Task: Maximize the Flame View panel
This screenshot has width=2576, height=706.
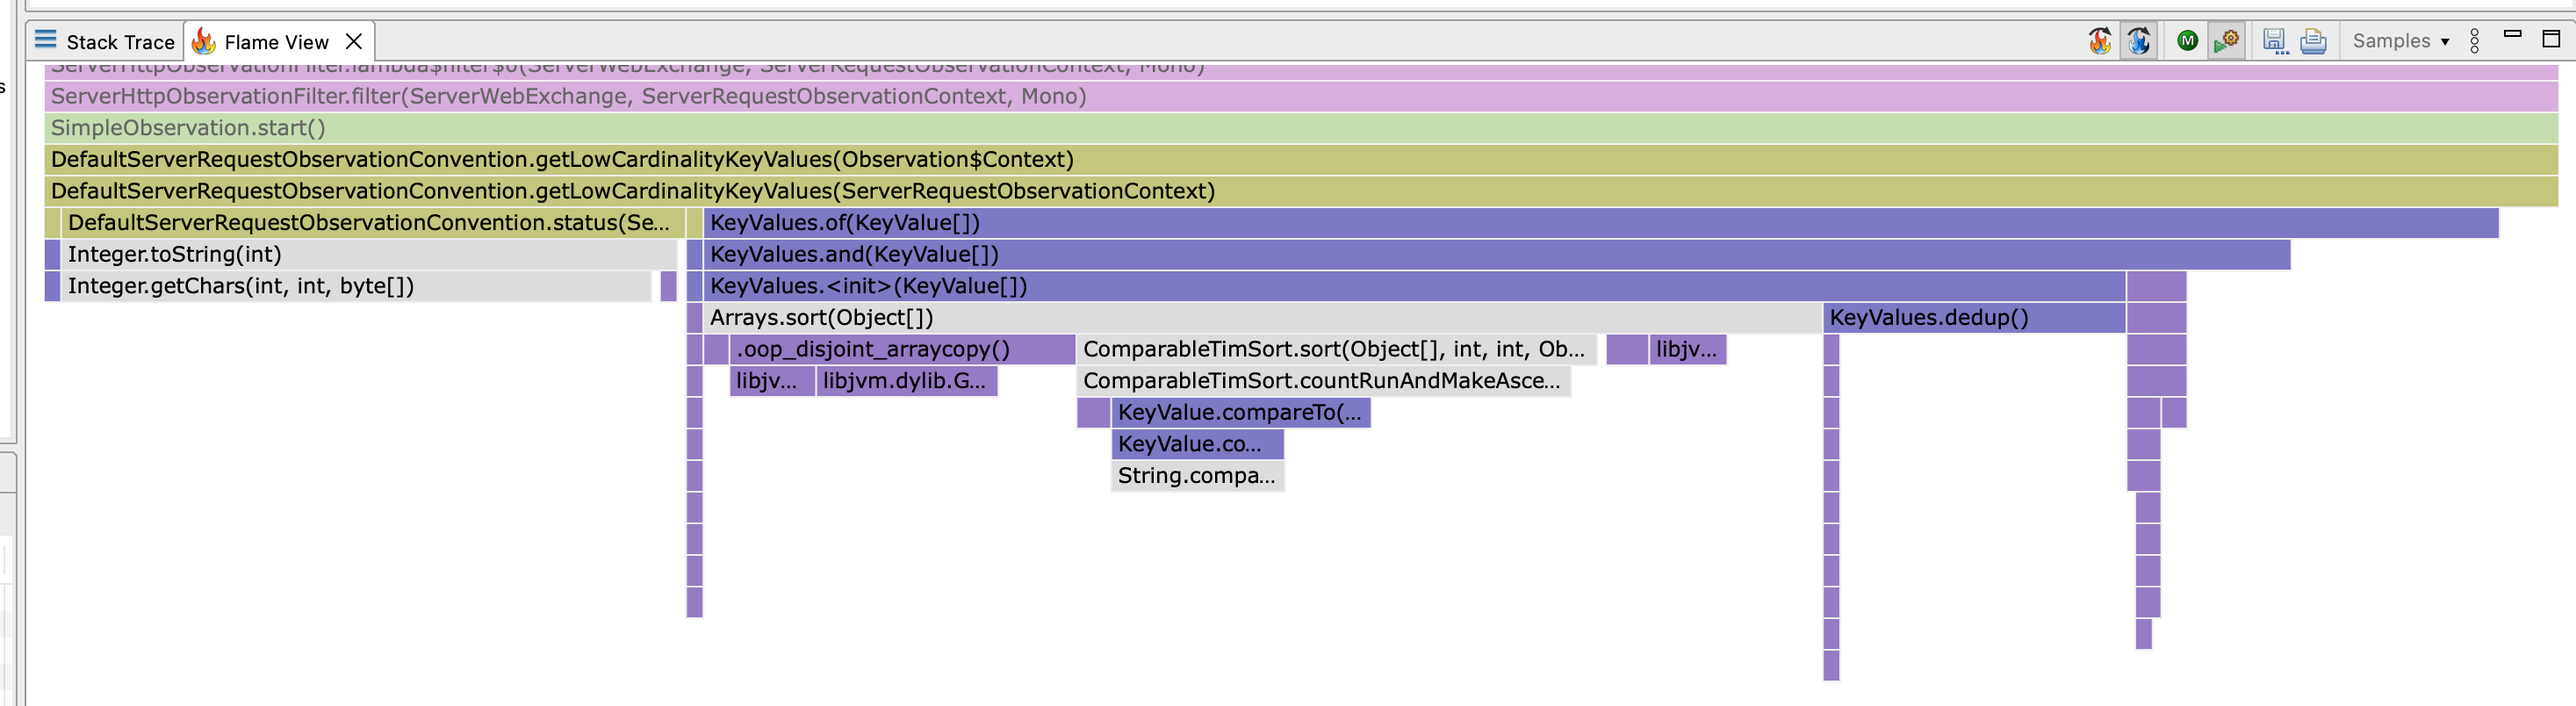Action: tap(2551, 39)
